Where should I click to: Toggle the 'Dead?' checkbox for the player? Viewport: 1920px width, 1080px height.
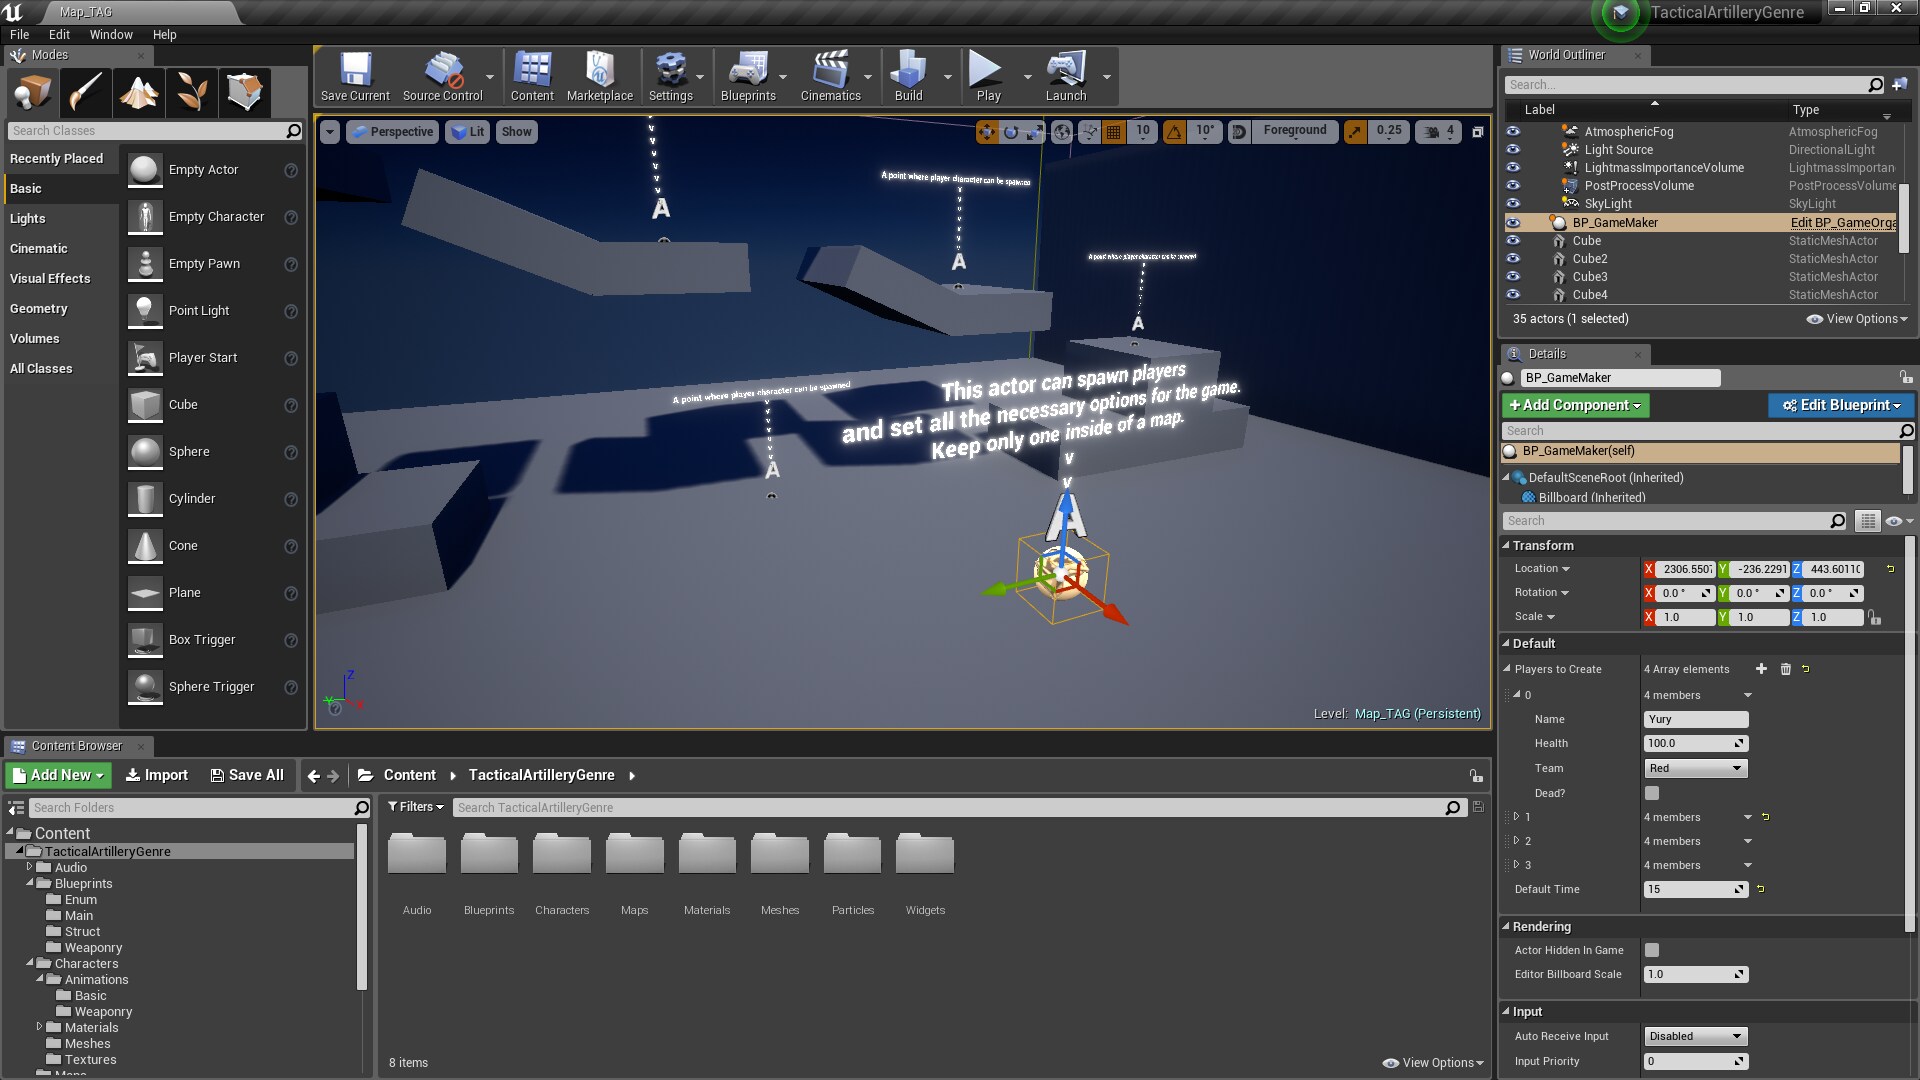(x=1652, y=793)
